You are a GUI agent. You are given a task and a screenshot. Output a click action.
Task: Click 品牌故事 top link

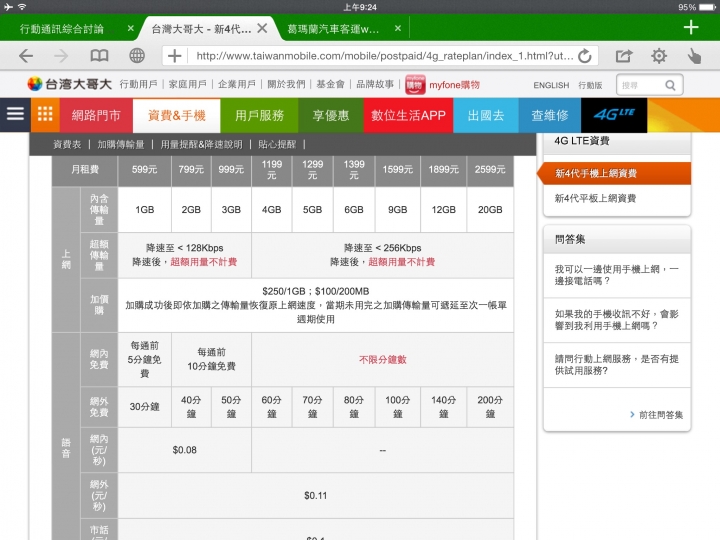coord(375,84)
